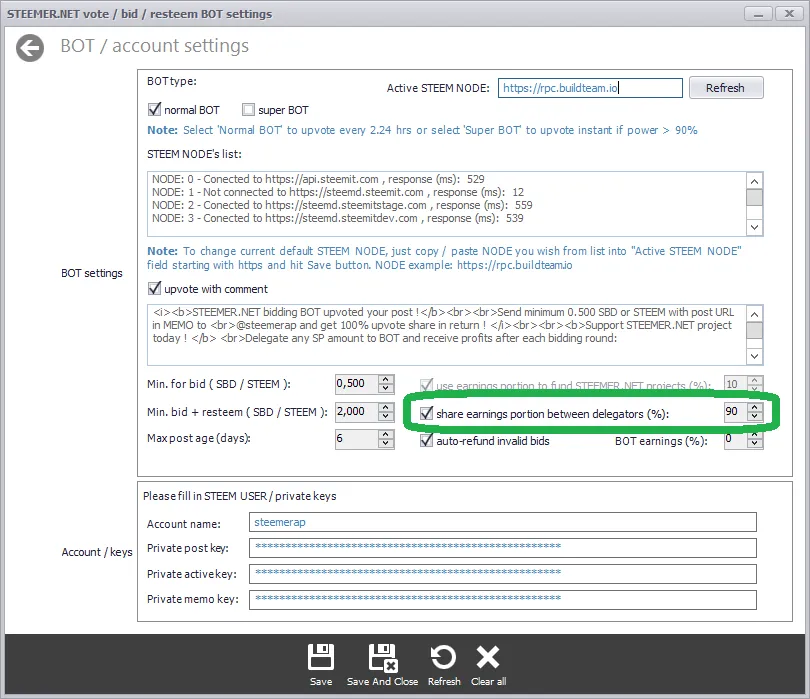This screenshot has height=699, width=810.
Task: Click the comment box scrollbar thumb
Action: pos(754,330)
